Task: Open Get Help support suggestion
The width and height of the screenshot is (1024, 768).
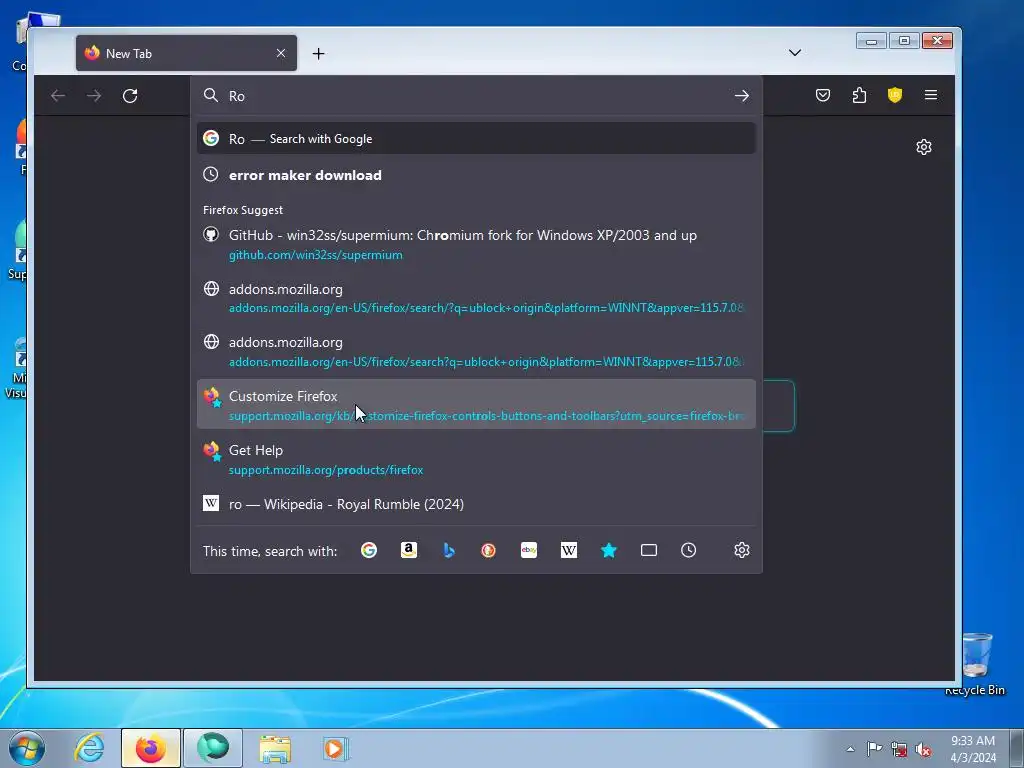Action: pyautogui.click(x=476, y=459)
